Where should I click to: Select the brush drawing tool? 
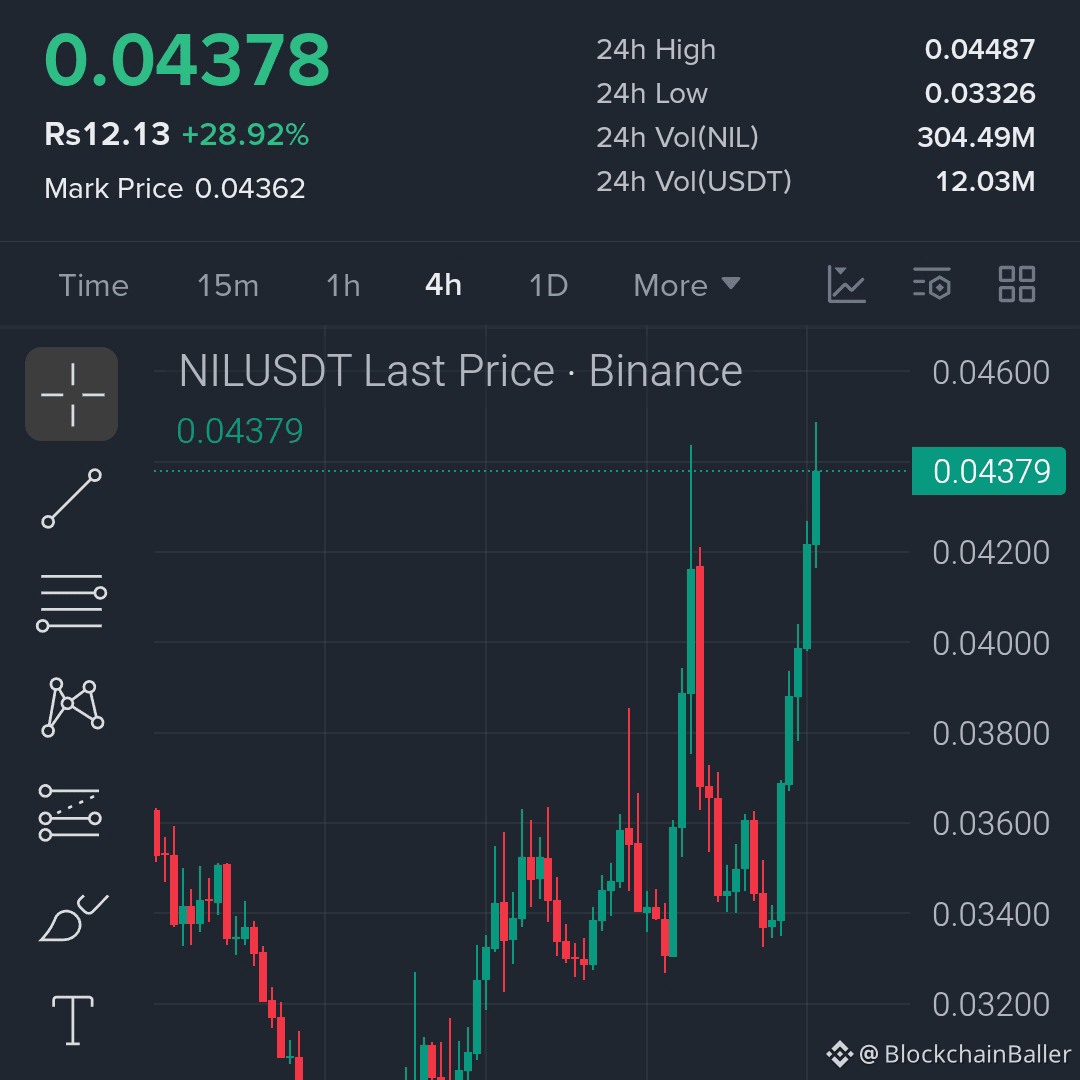click(x=74, y=918)
